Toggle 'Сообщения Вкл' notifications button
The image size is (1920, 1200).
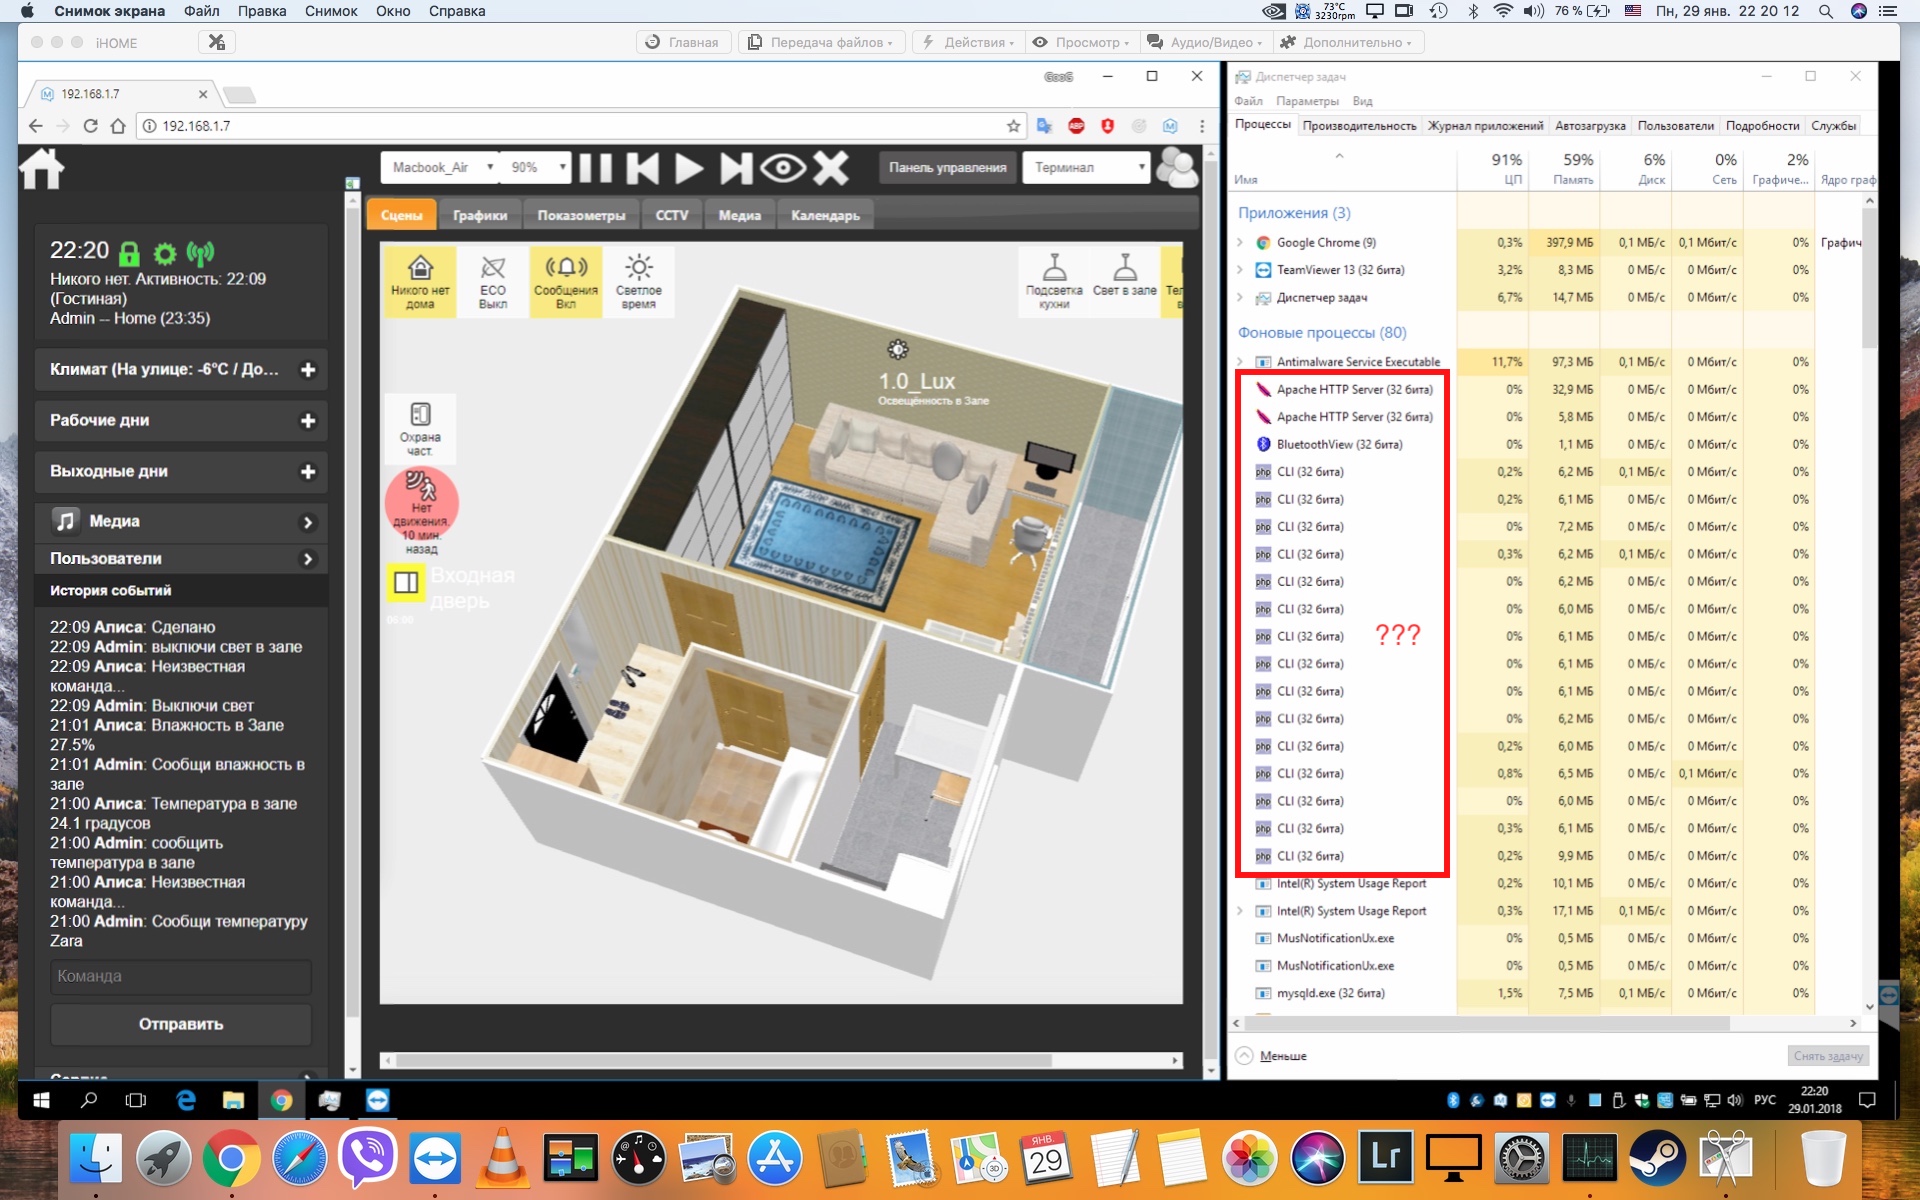pos(566,281)
